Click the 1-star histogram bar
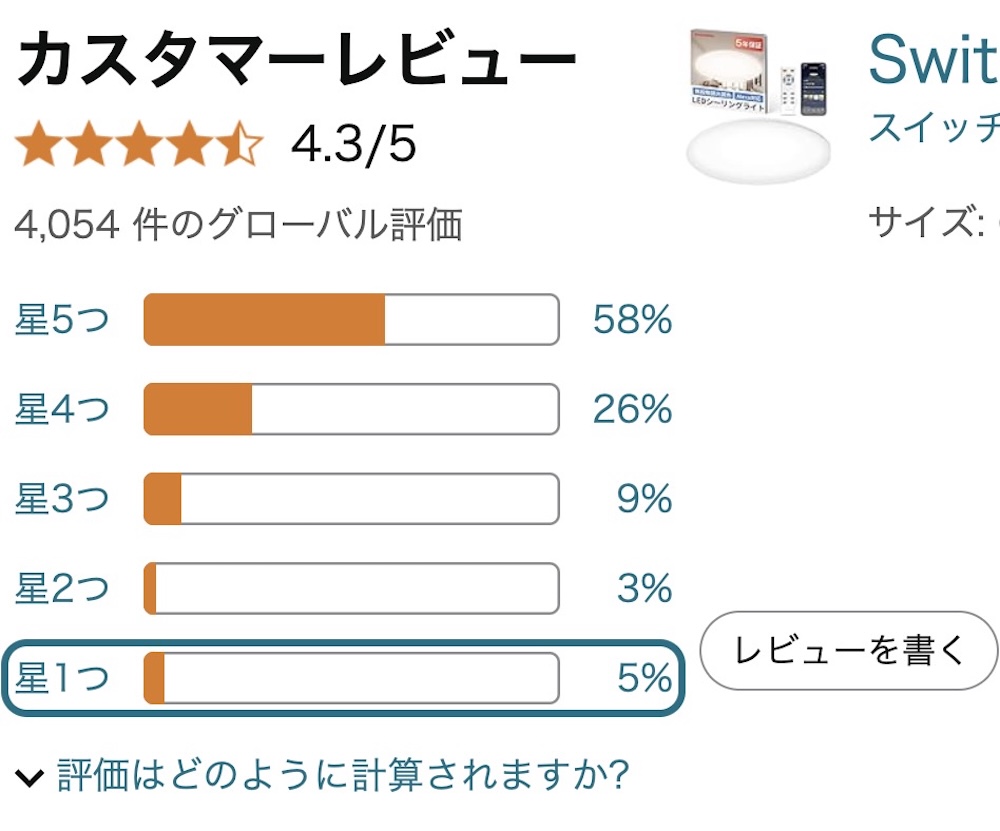Image resolution: width=1000 pixels, height=831 pixels. 351,678
